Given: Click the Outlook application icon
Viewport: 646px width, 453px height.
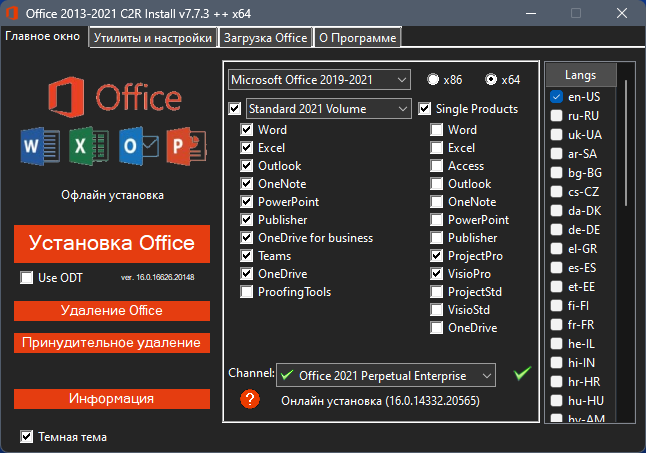Looking at the screenshot, I should click(x=139, y=146).
